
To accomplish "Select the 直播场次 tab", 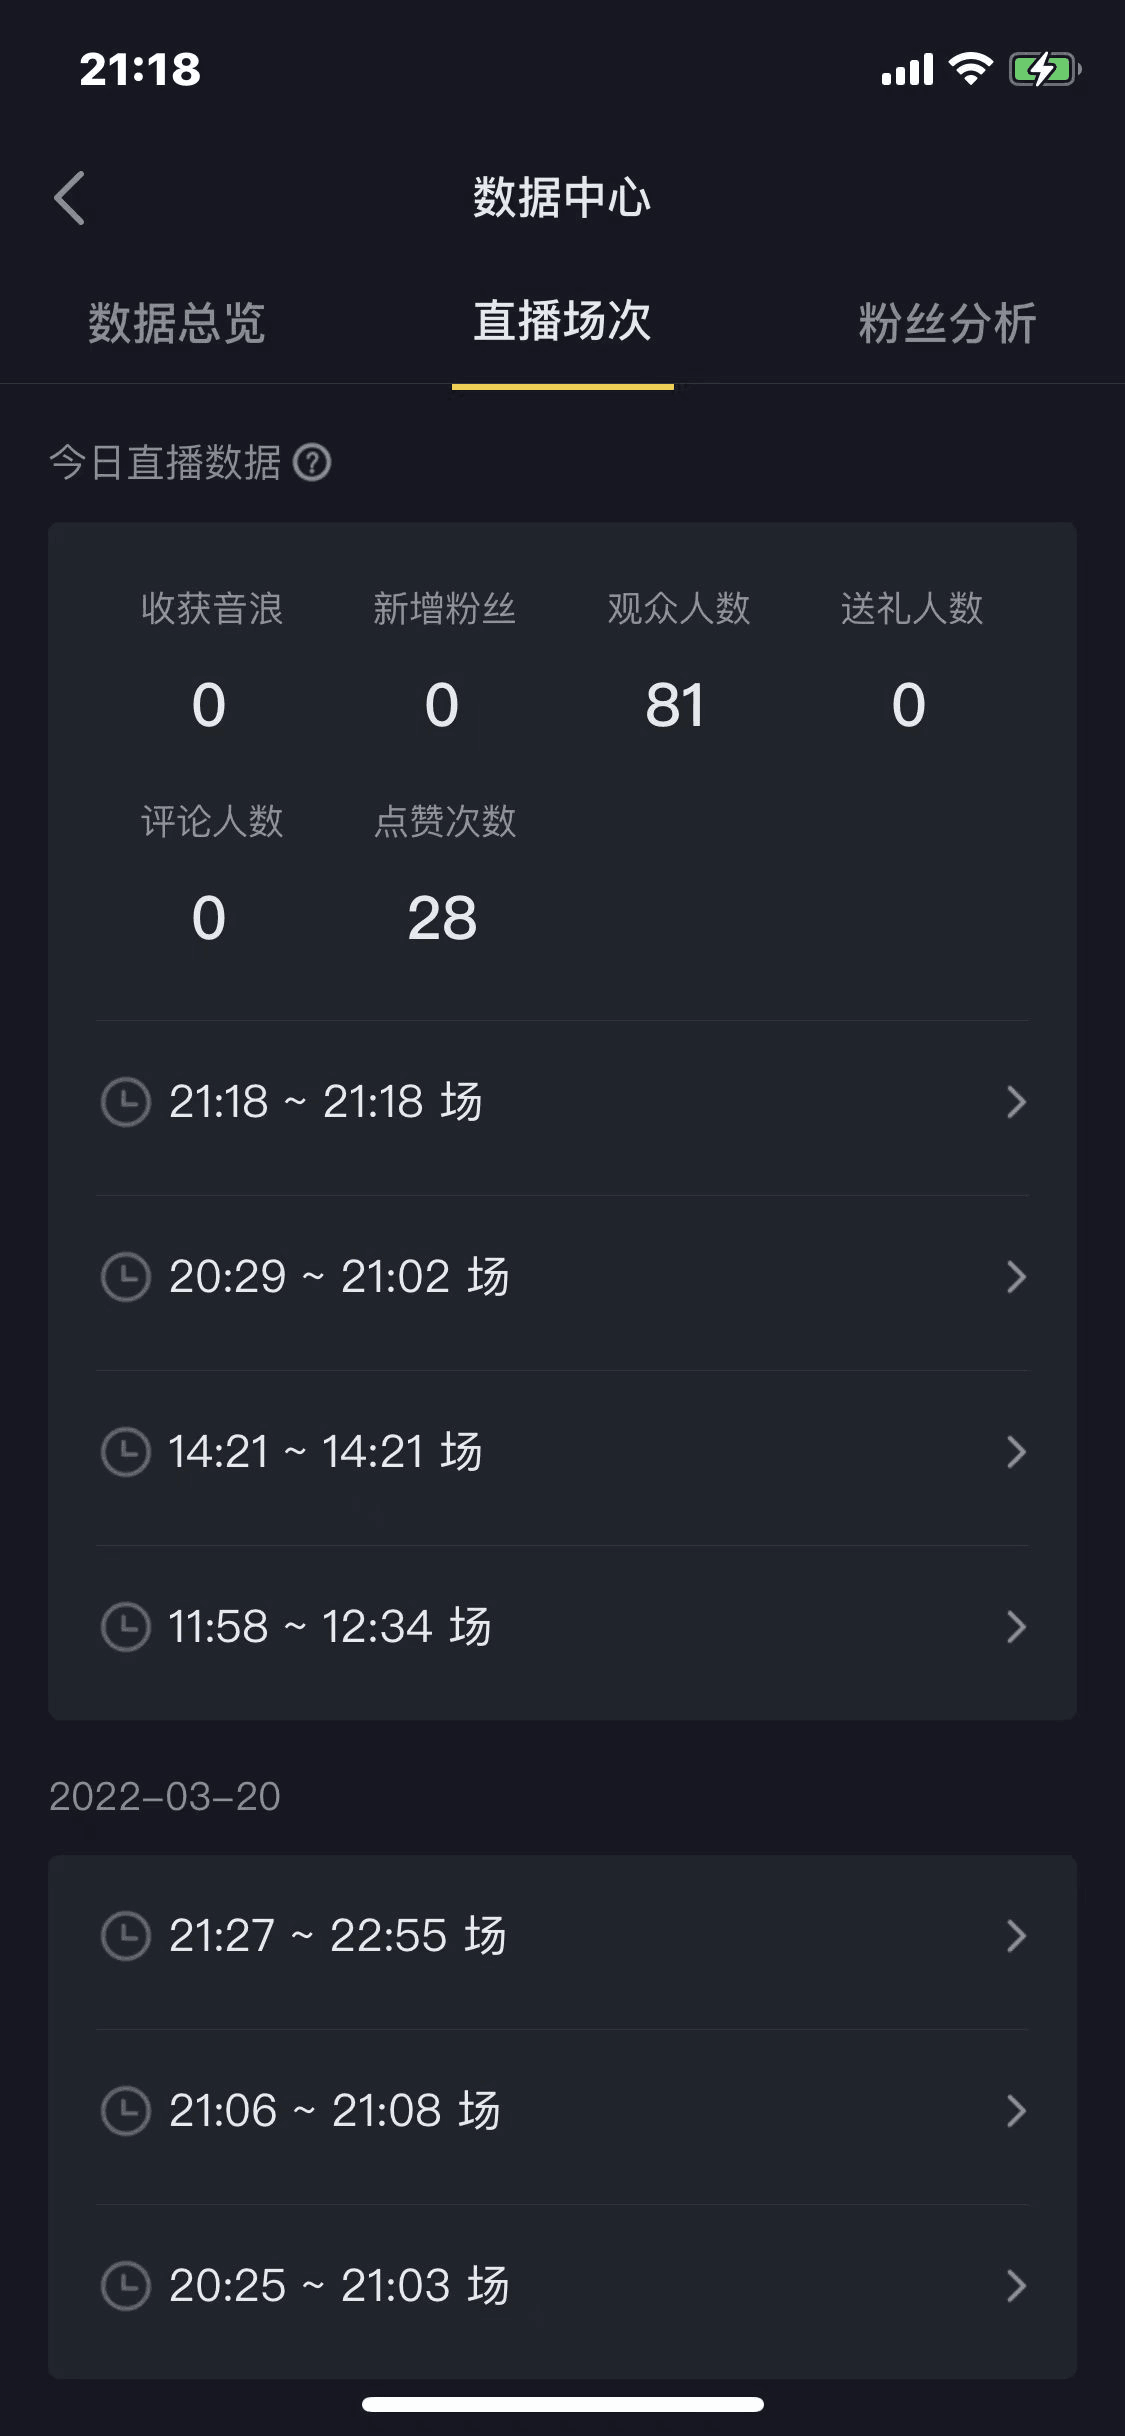I will click(562, 322).
